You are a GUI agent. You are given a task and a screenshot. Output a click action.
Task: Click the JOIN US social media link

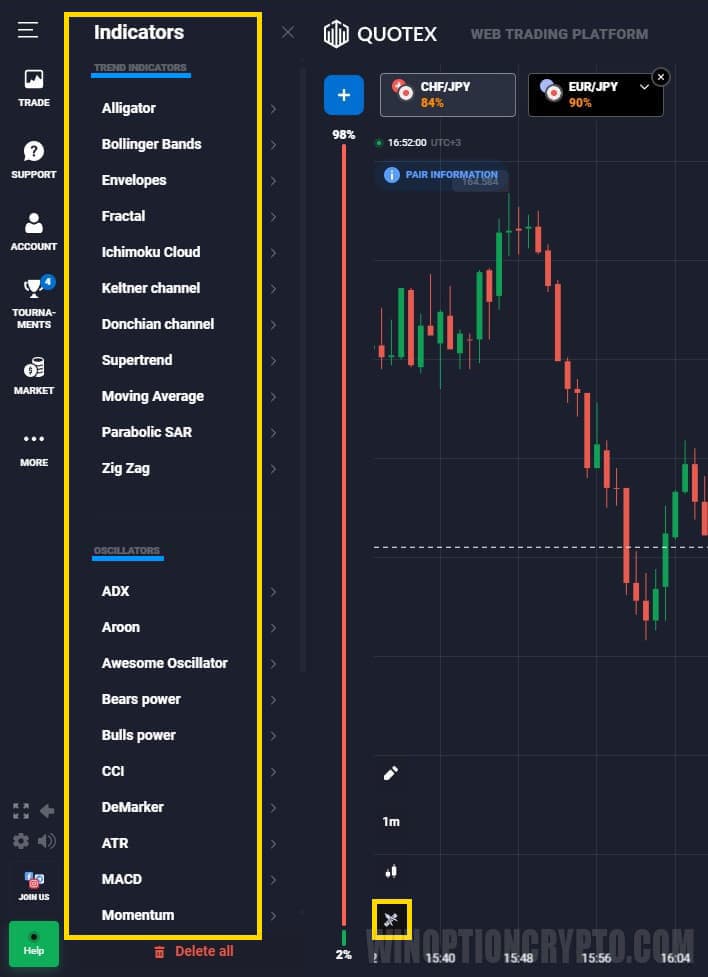[x=33, y=885]
